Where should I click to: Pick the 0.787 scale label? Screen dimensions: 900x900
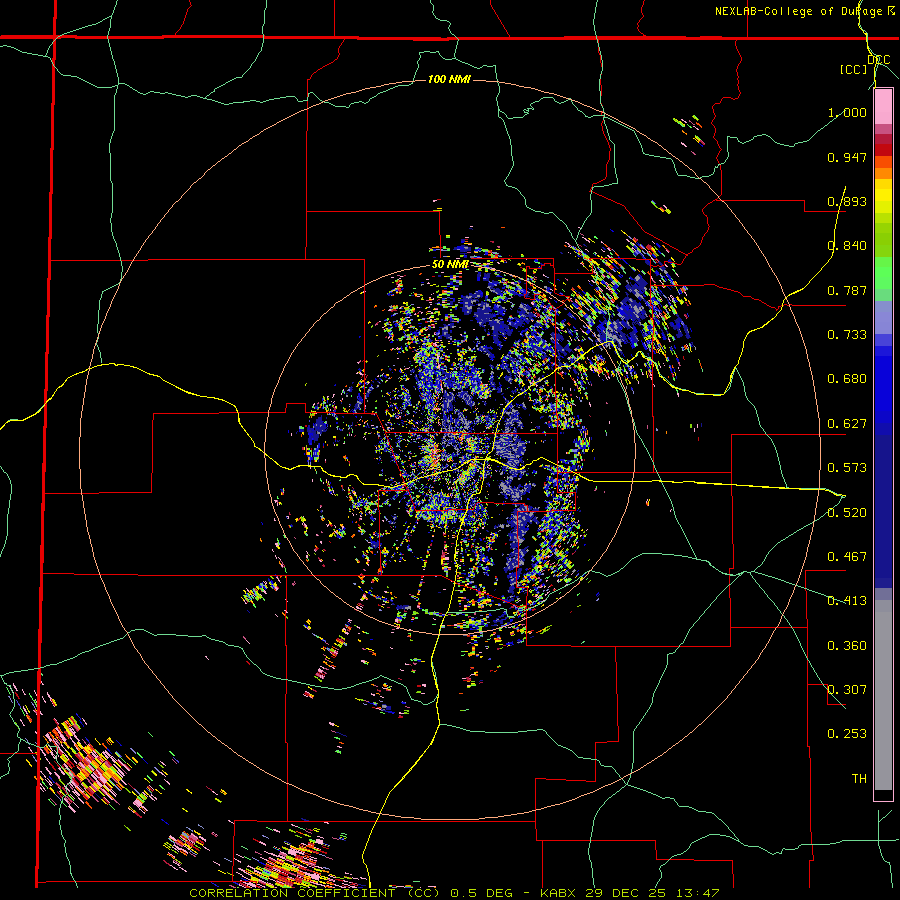(x=847, y=290)
